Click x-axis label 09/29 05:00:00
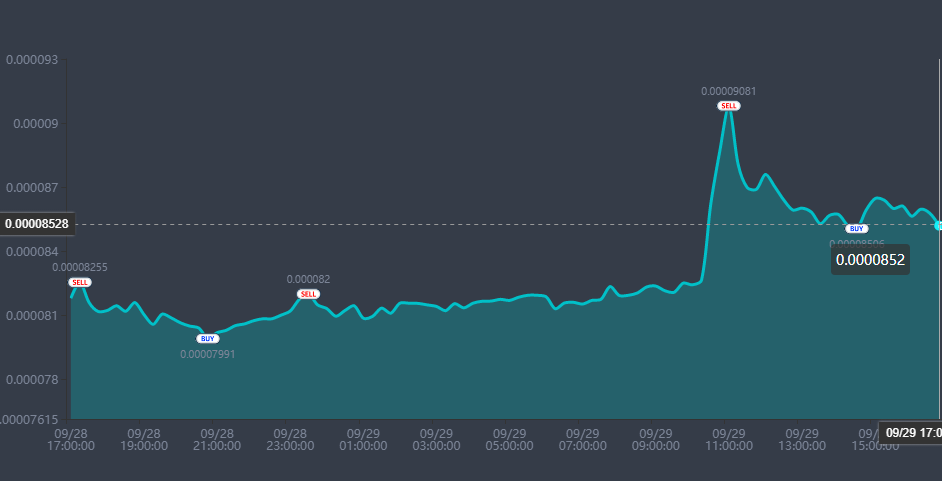 [509, 440]
